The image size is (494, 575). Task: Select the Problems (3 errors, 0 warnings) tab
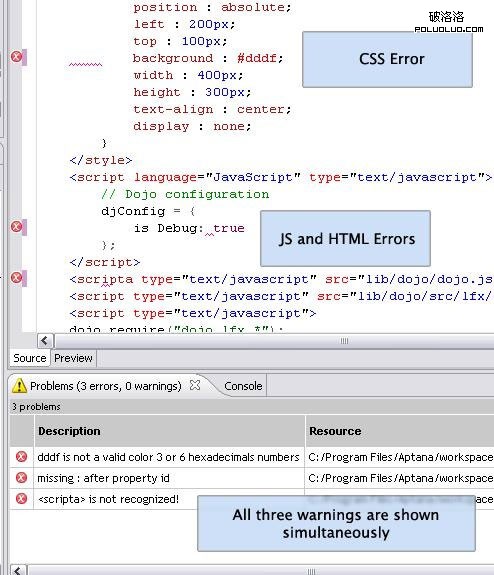pos(106,386)
